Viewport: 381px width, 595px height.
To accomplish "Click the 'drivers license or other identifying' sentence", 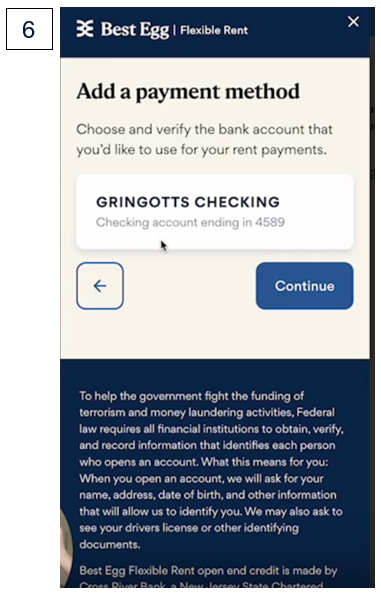I will tap(189, 528).
